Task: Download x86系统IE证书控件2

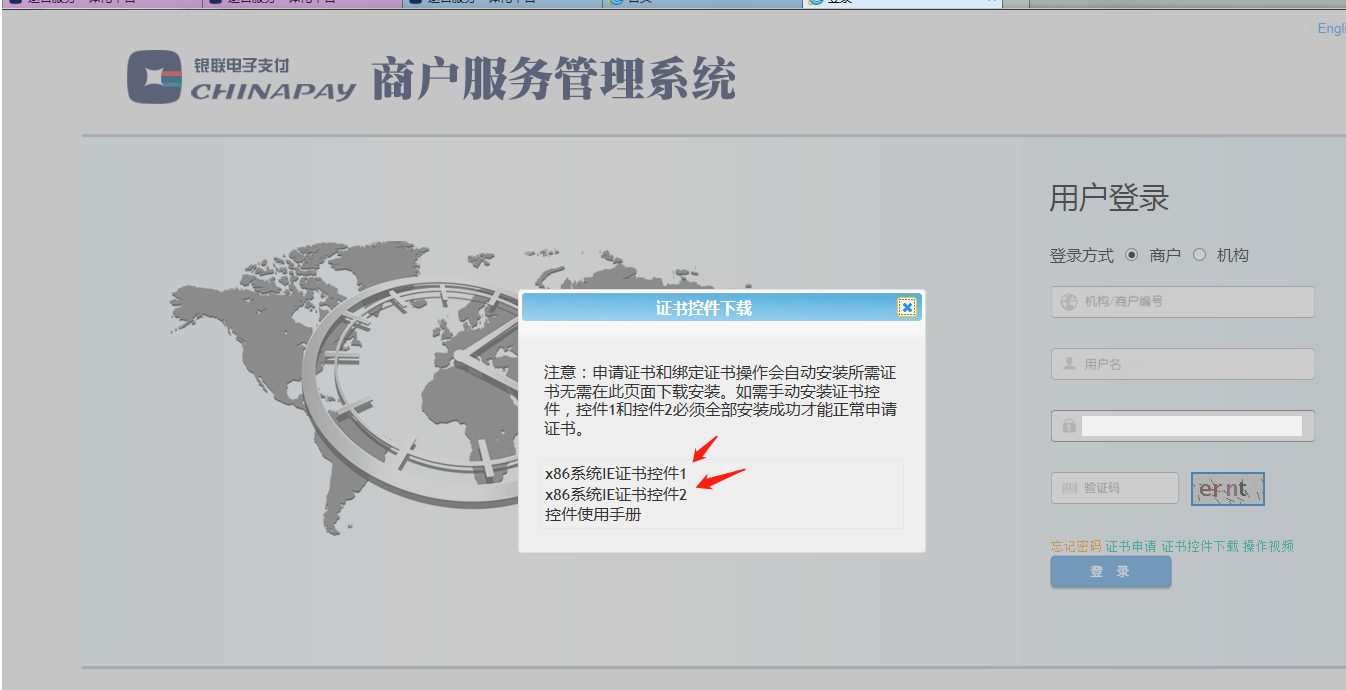Action: pos(616,494)
